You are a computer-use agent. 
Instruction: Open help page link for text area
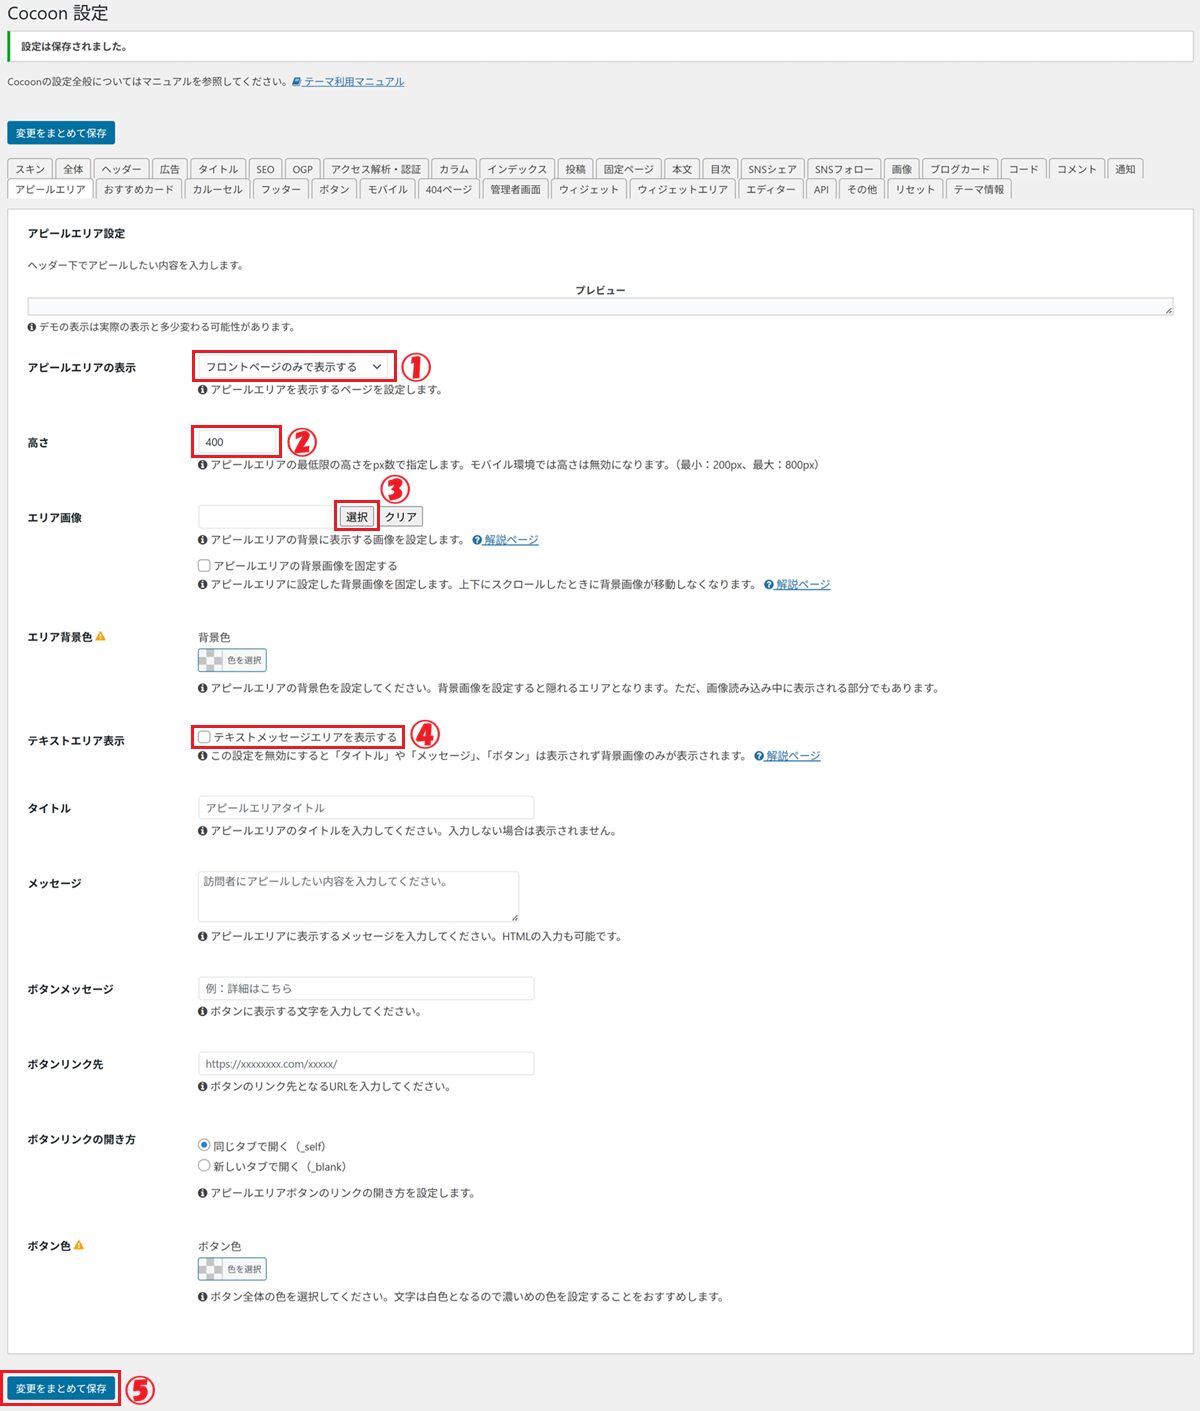point(792,756)
